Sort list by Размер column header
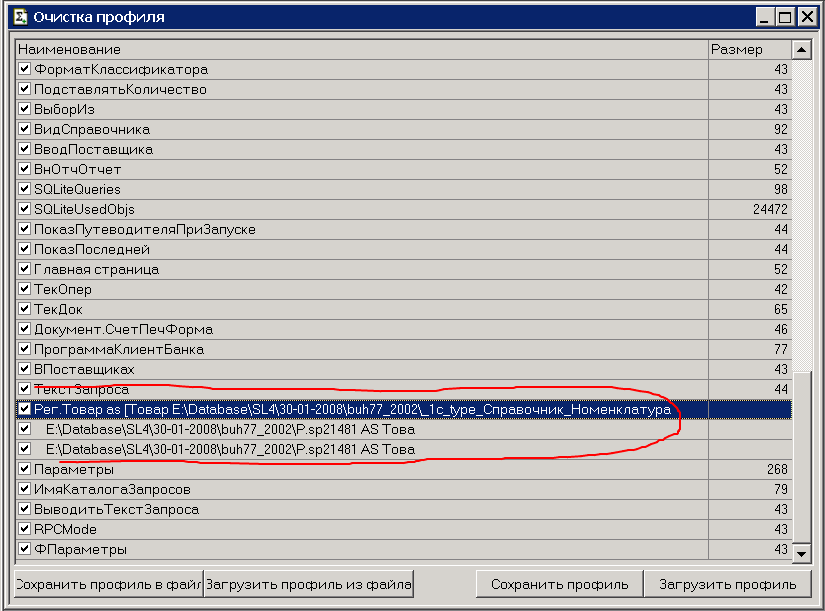This screenshot has width=825, height=611. (748, 49)
